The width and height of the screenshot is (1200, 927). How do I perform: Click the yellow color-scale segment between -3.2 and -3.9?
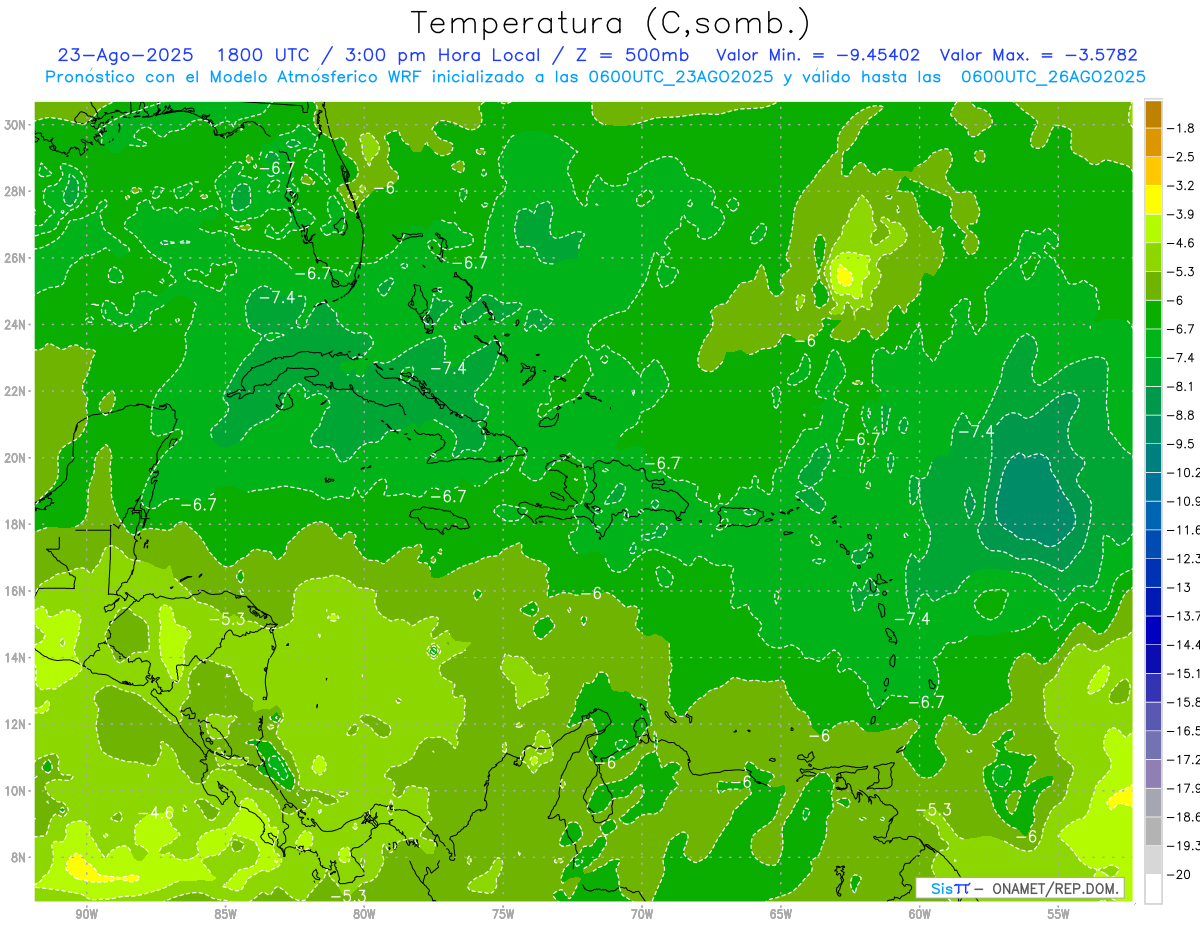(x=1153, y=200)
